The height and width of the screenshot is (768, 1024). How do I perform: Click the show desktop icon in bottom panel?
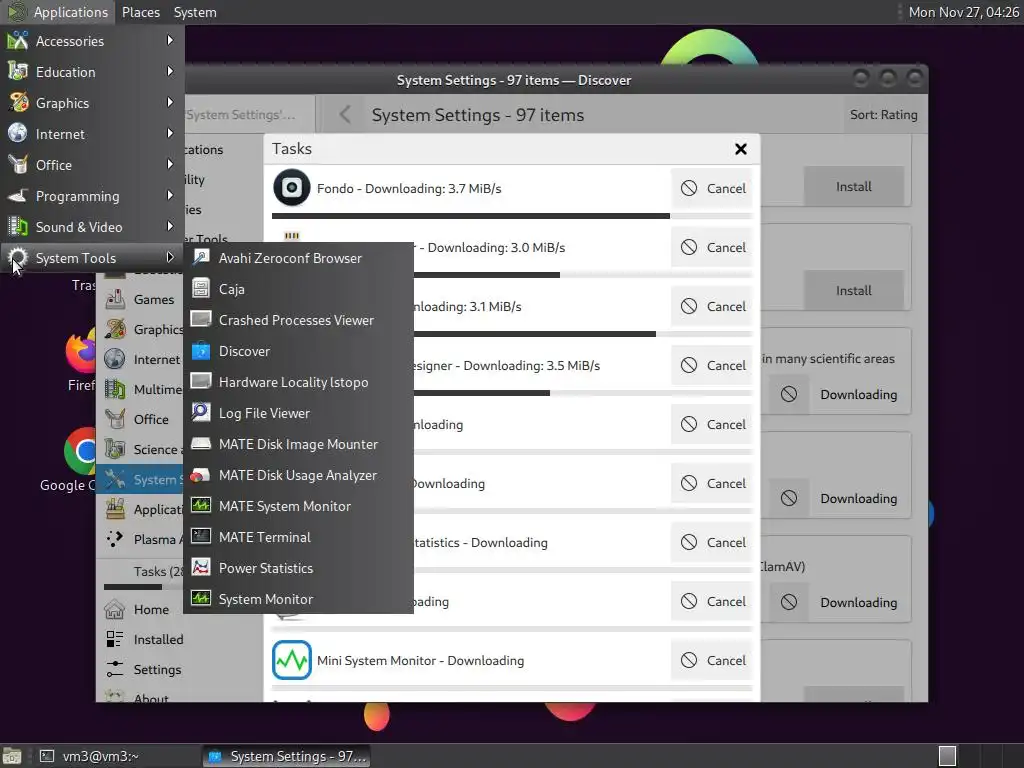[x=12, y=756]
